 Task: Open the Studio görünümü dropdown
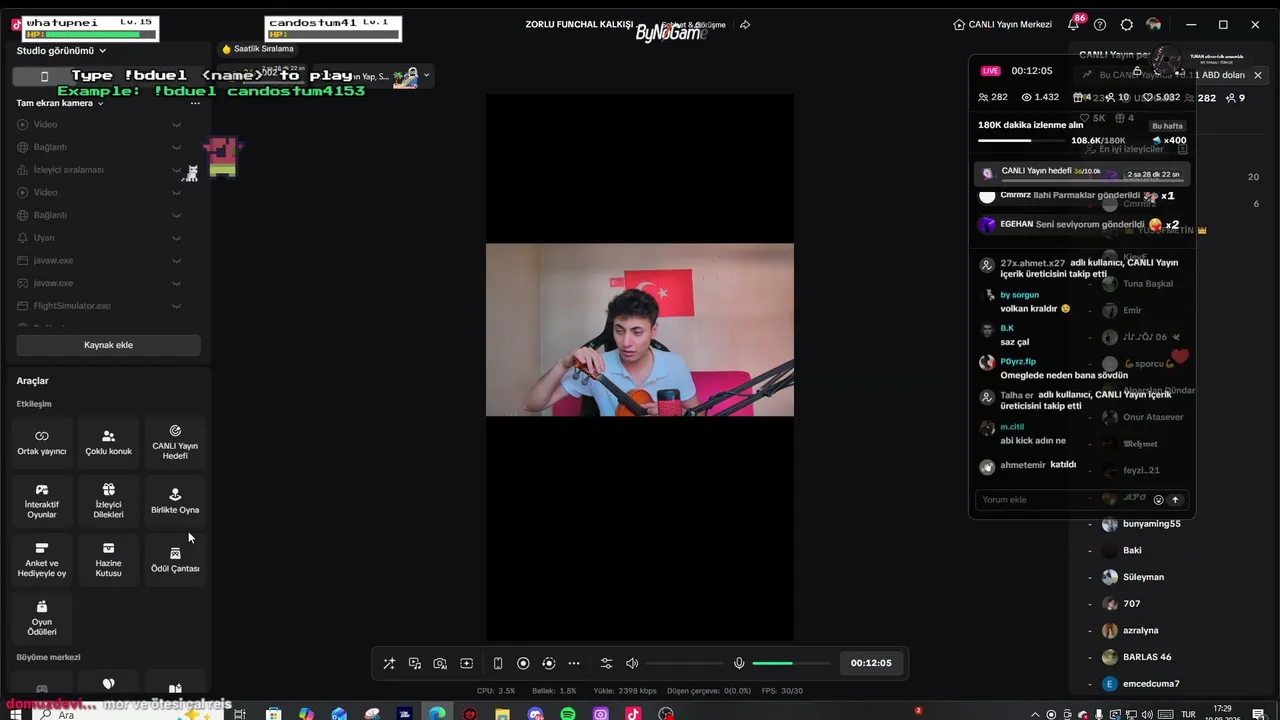(61, 51)
